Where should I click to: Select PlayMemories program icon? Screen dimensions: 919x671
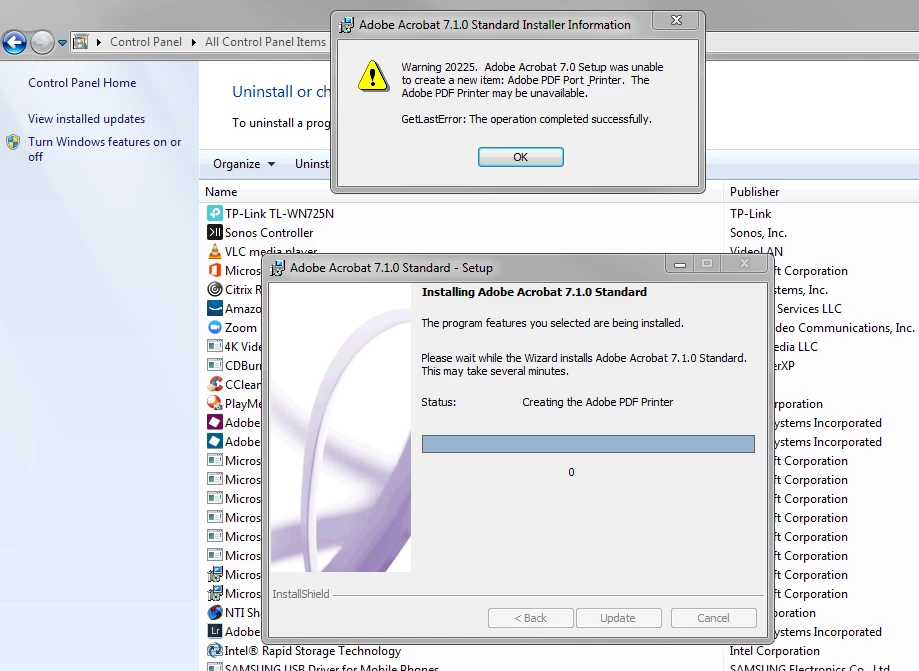click(x=215, y=403)
